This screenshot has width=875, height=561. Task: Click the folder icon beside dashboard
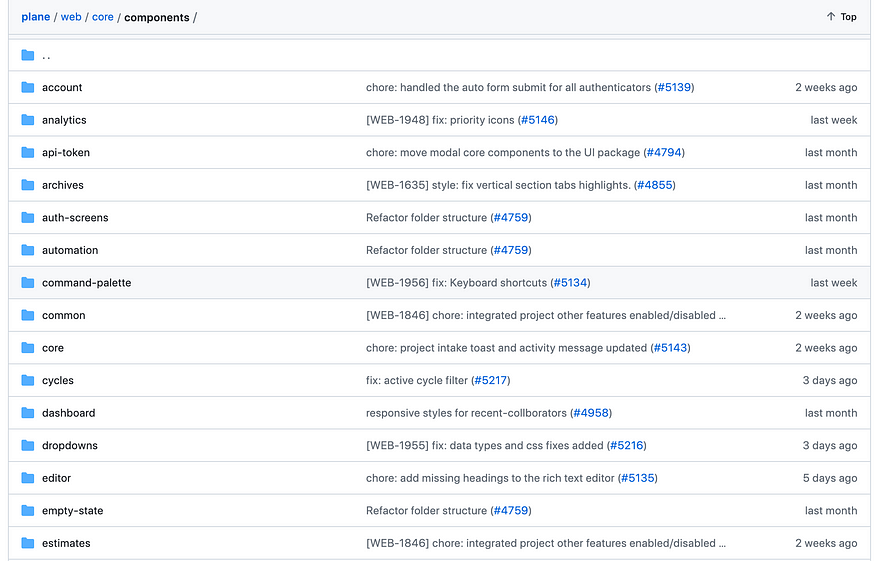[27, 413]
